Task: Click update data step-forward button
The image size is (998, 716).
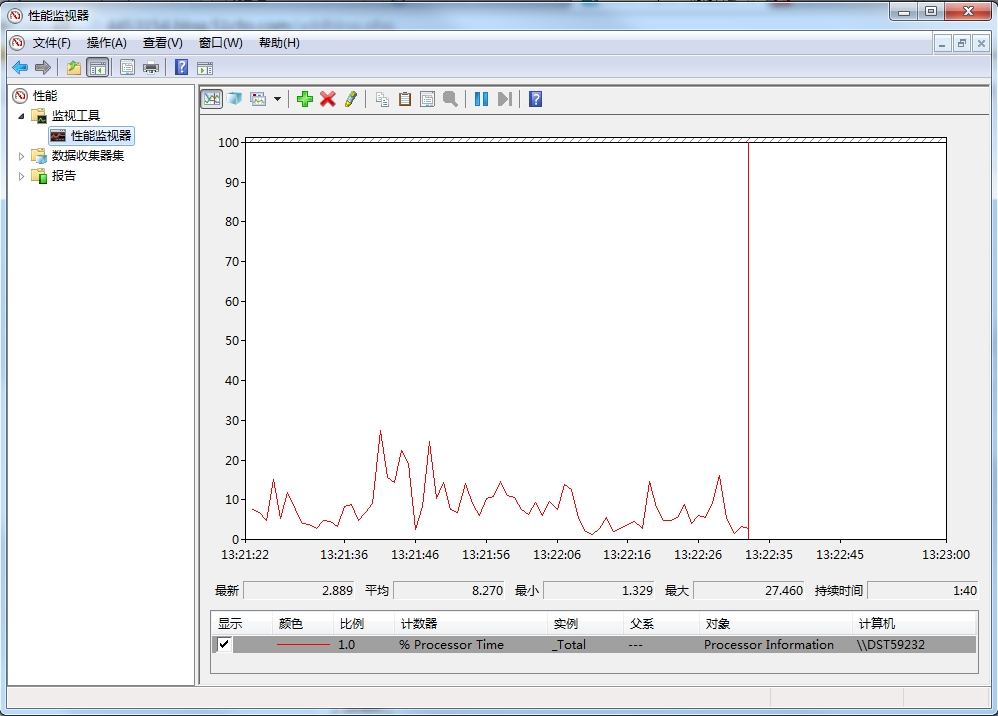Action: (505, 99)
